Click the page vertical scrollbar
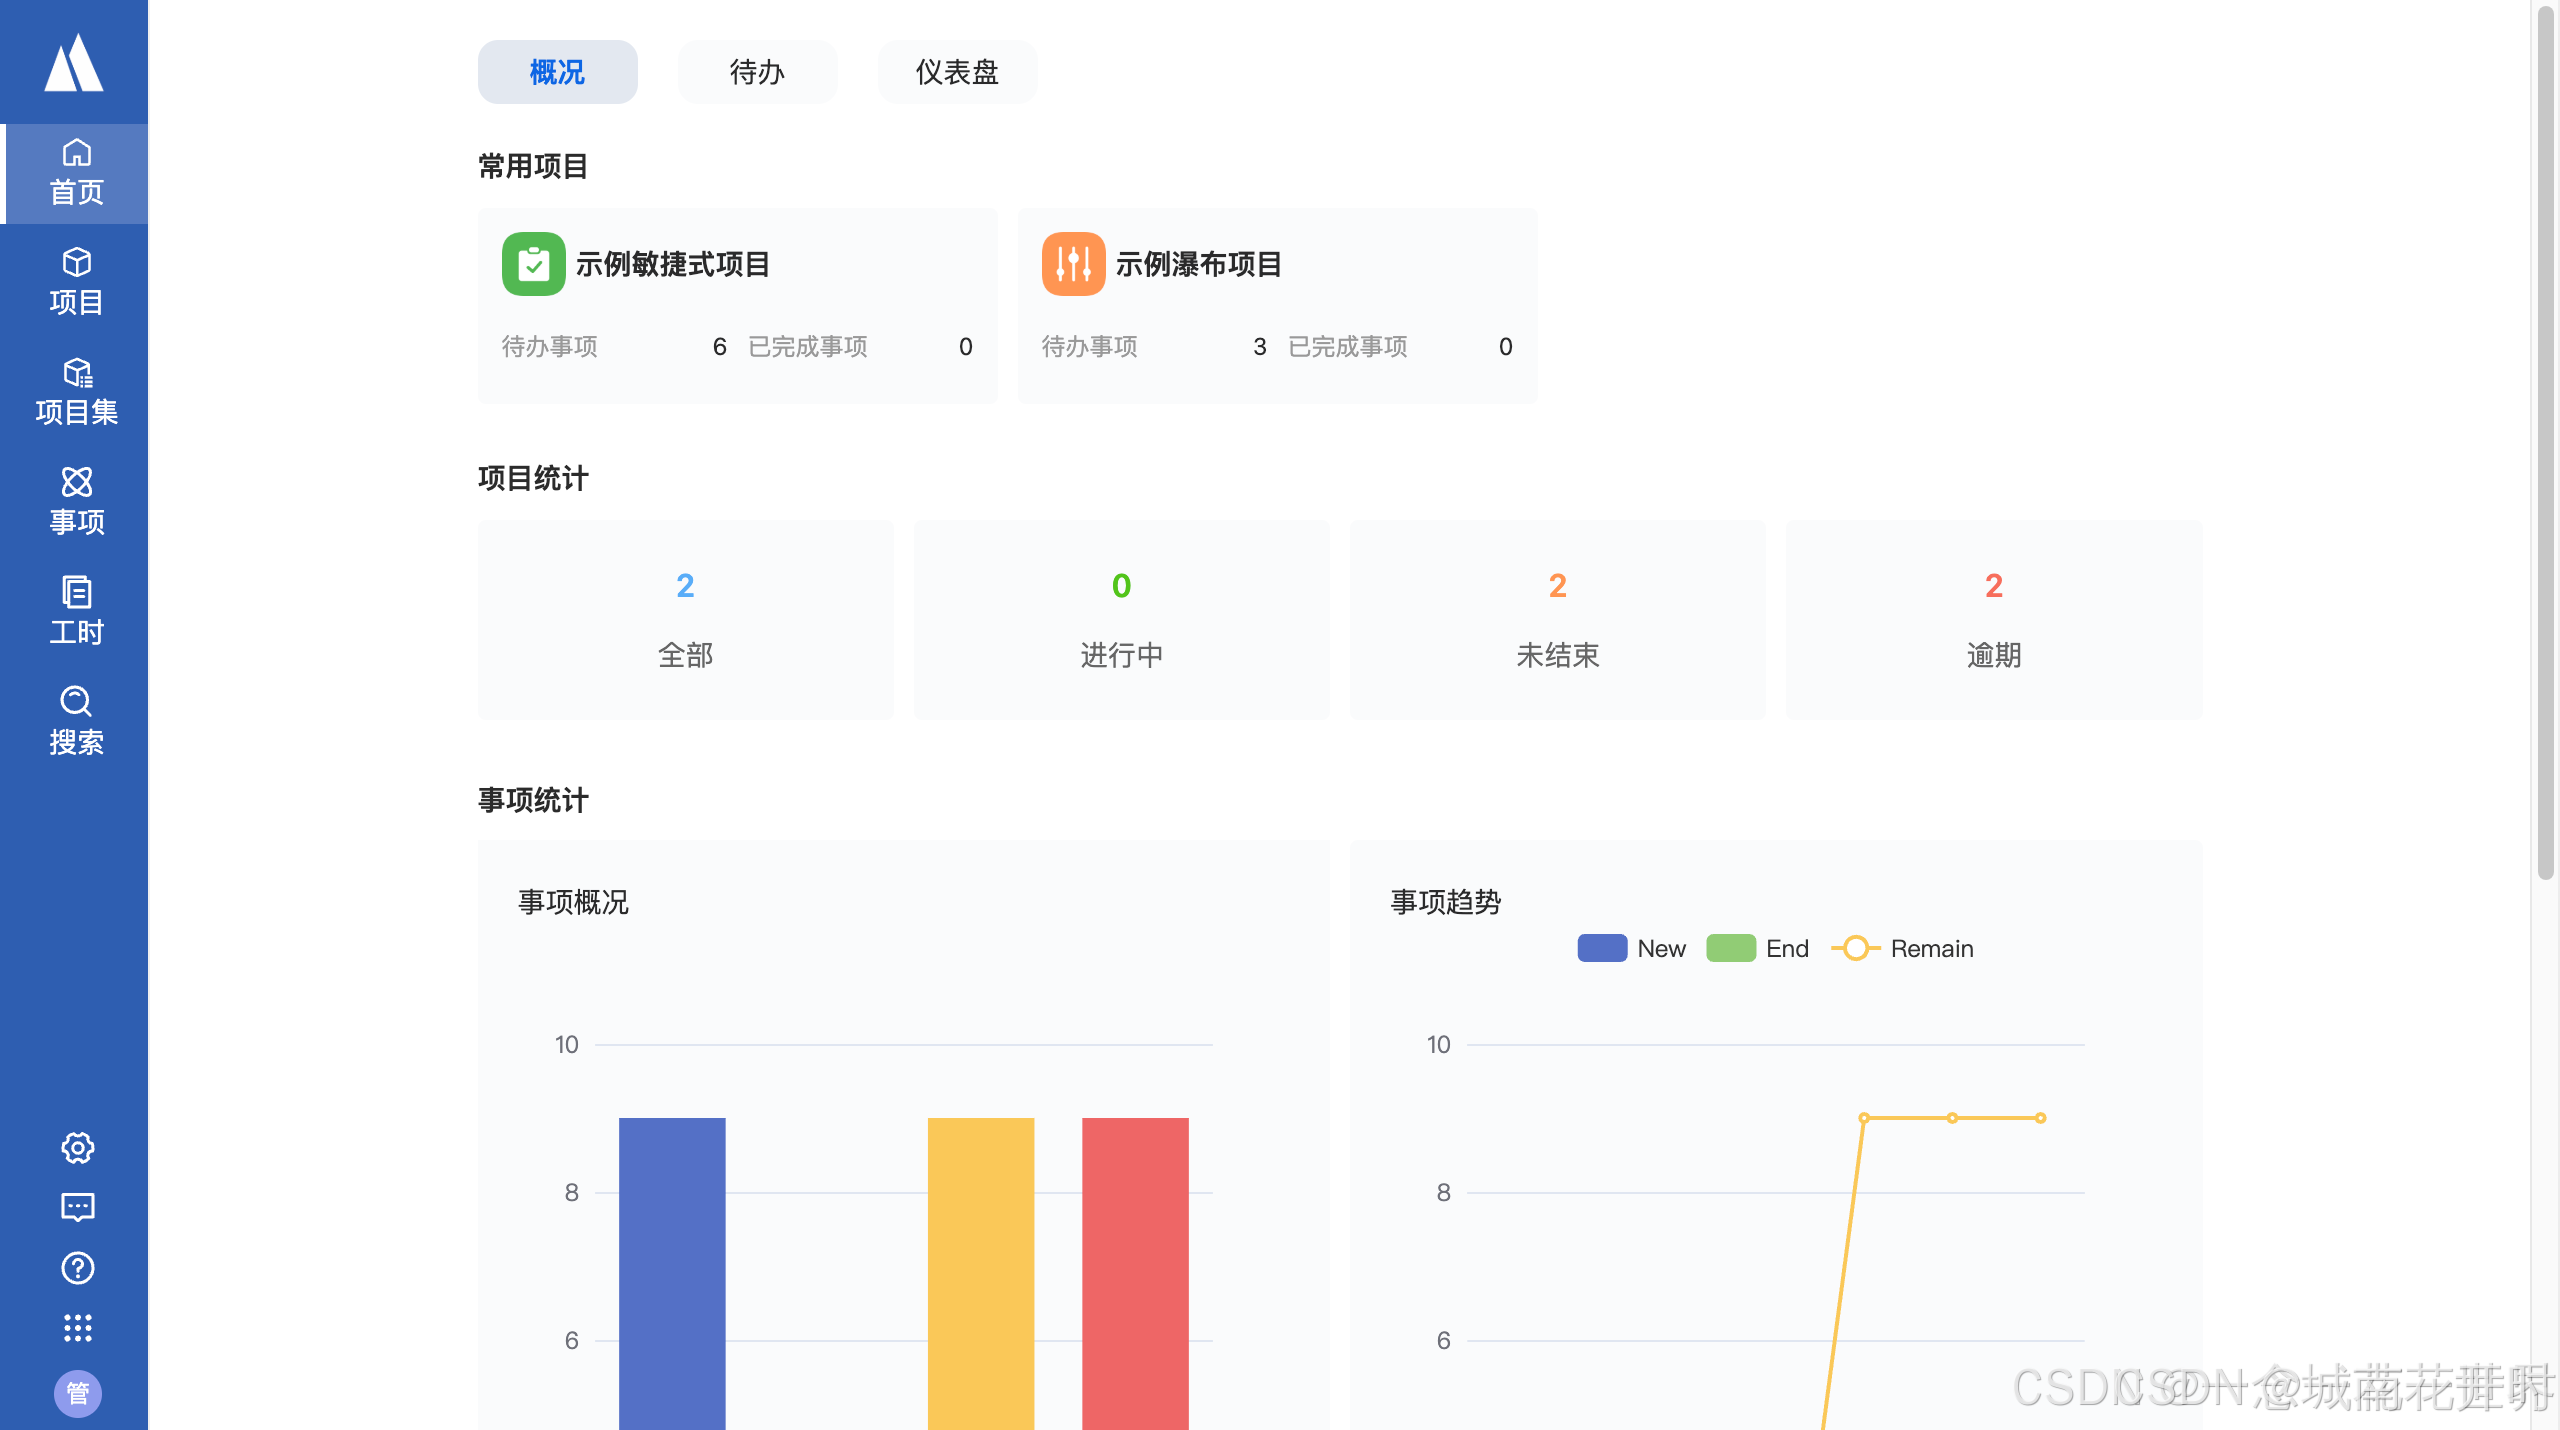Viewport: 2560px width, 1430px height. 2546,443
